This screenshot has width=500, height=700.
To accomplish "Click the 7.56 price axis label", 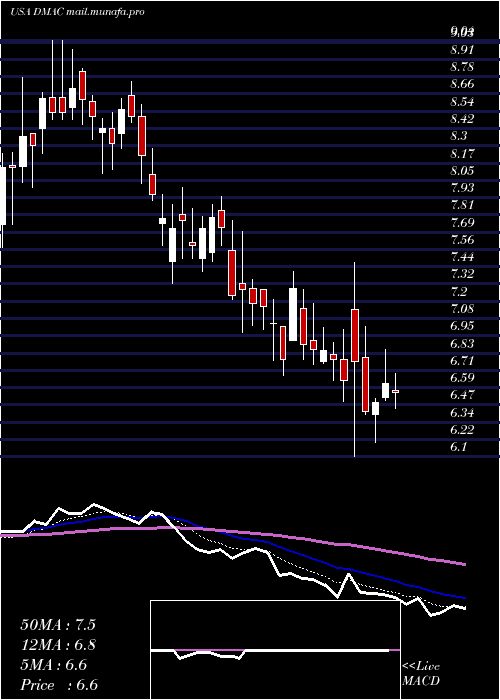I will pos(462,240).
